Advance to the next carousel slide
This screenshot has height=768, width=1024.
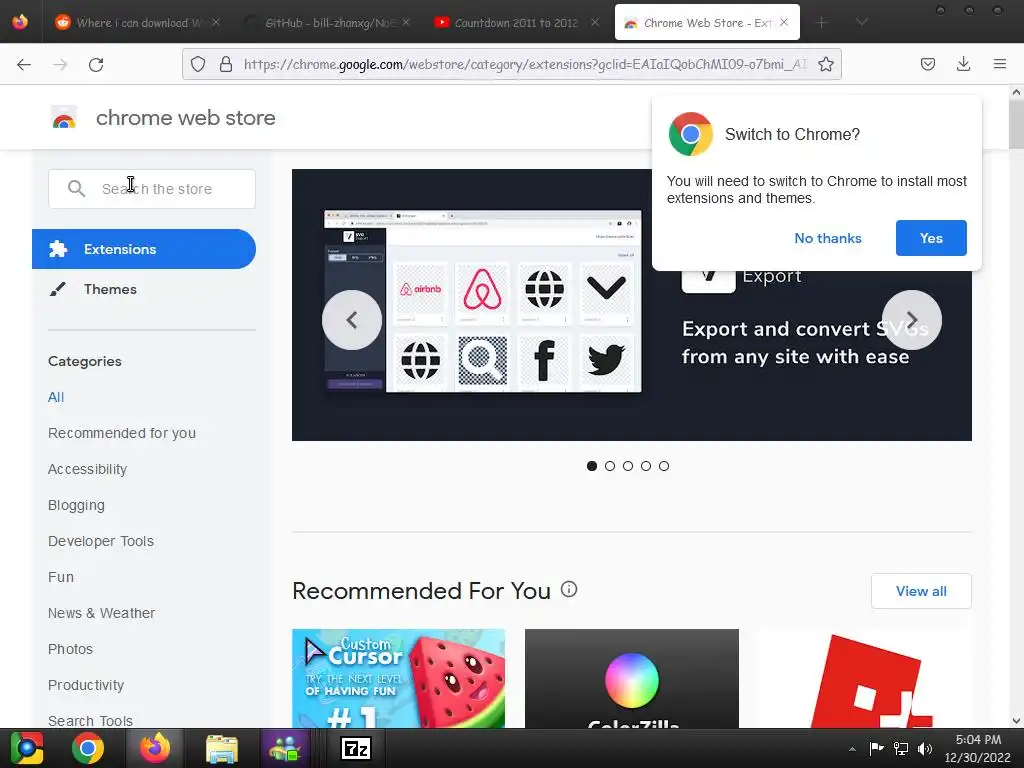pos(912,320)
